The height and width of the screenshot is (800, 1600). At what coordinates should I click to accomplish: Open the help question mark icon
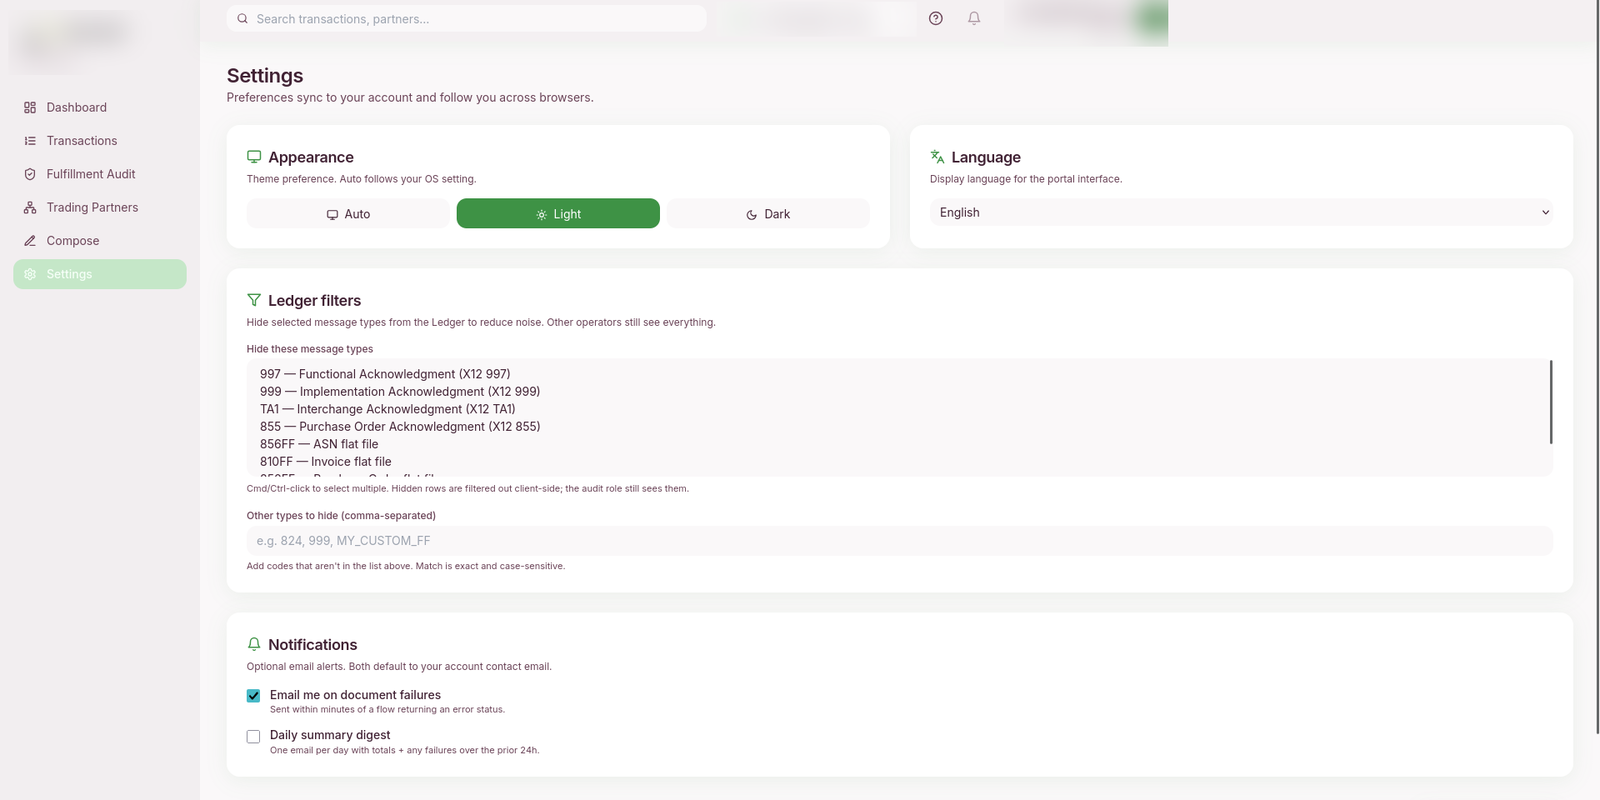936,18
